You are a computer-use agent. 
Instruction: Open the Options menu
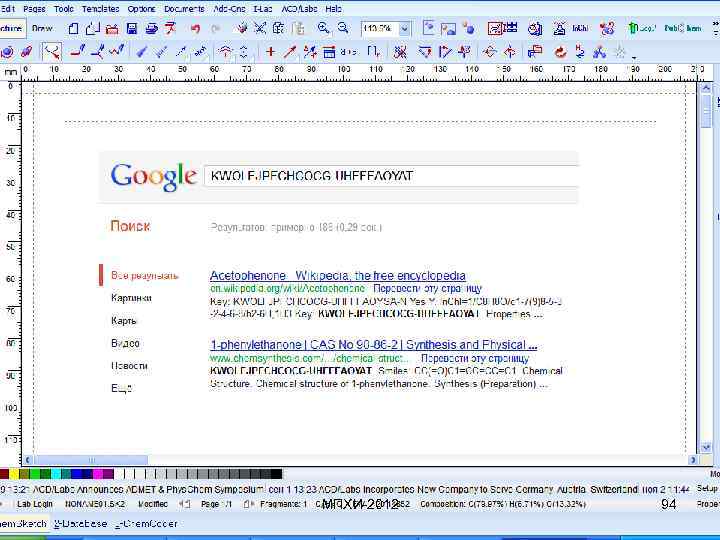click(141, 9)
